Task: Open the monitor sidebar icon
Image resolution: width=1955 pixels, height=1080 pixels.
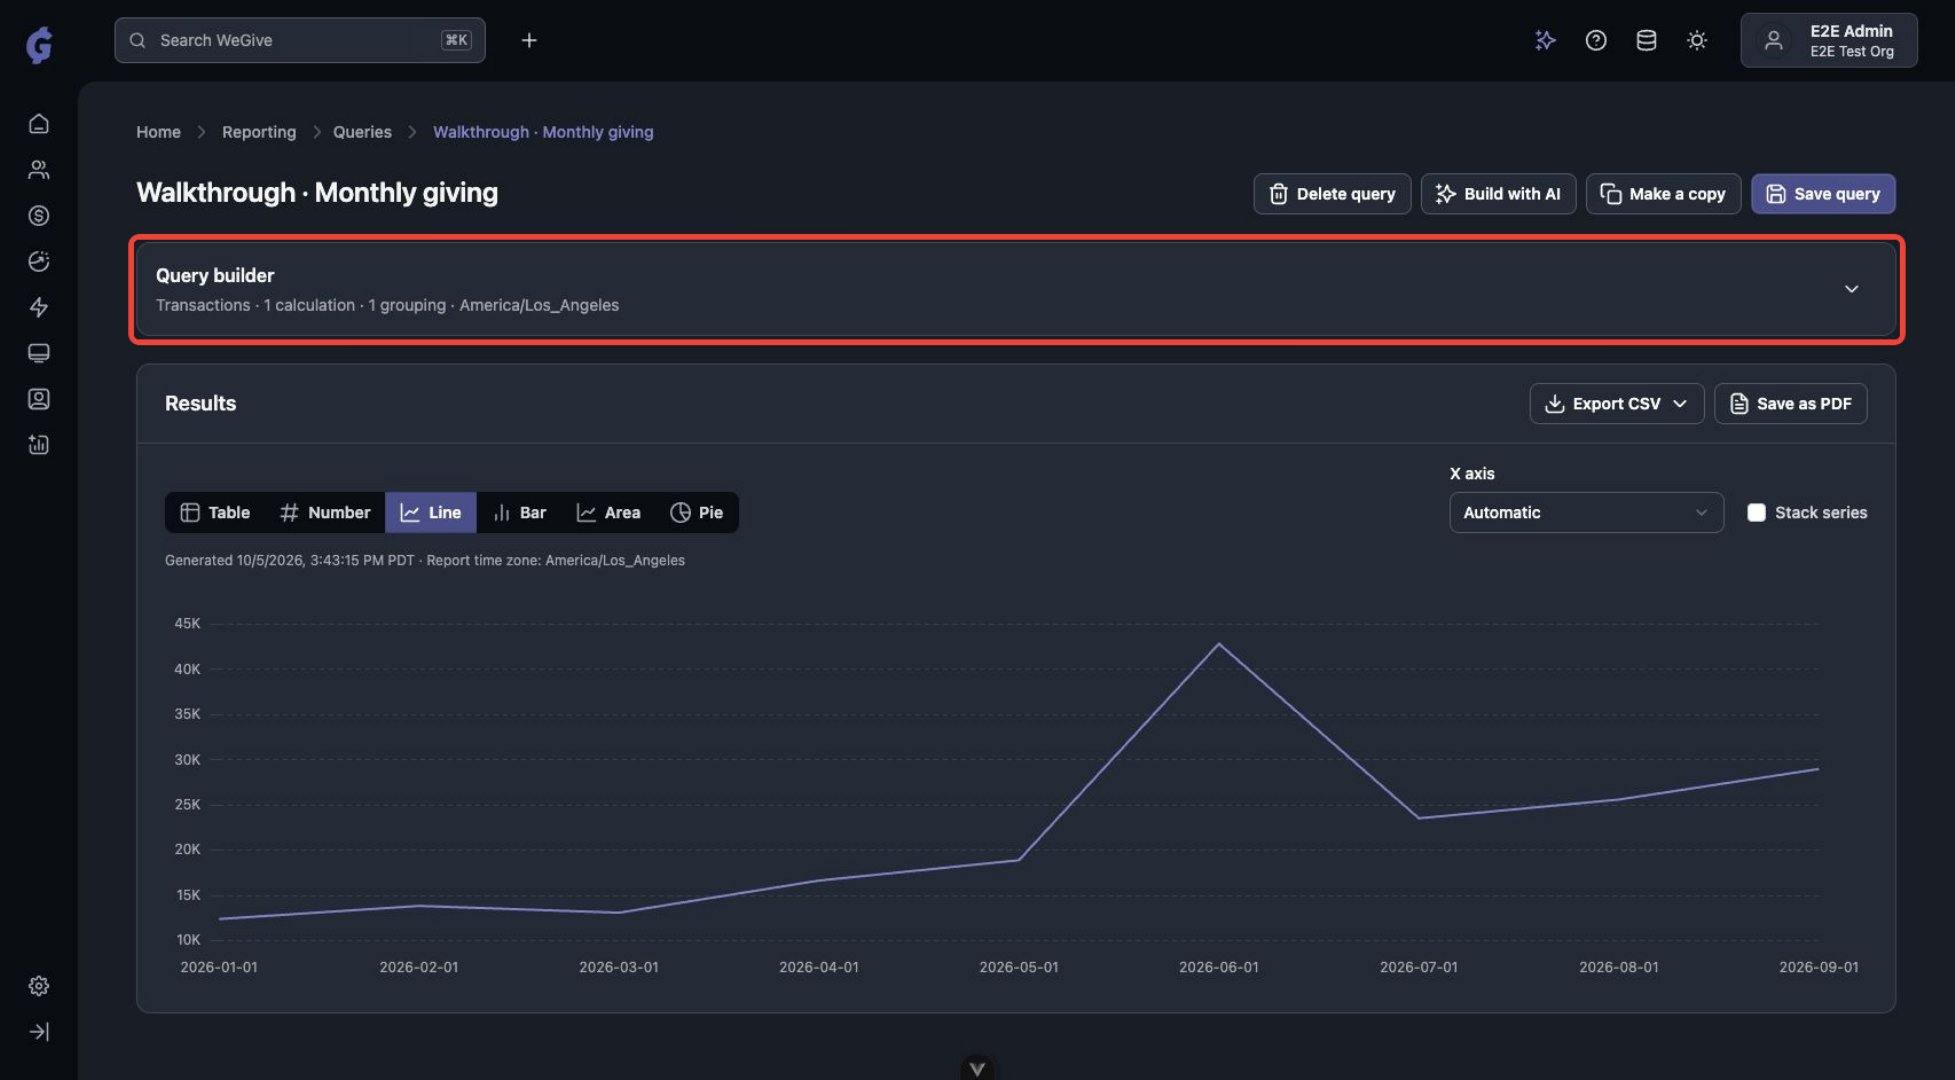Action: tap(39, 353)
